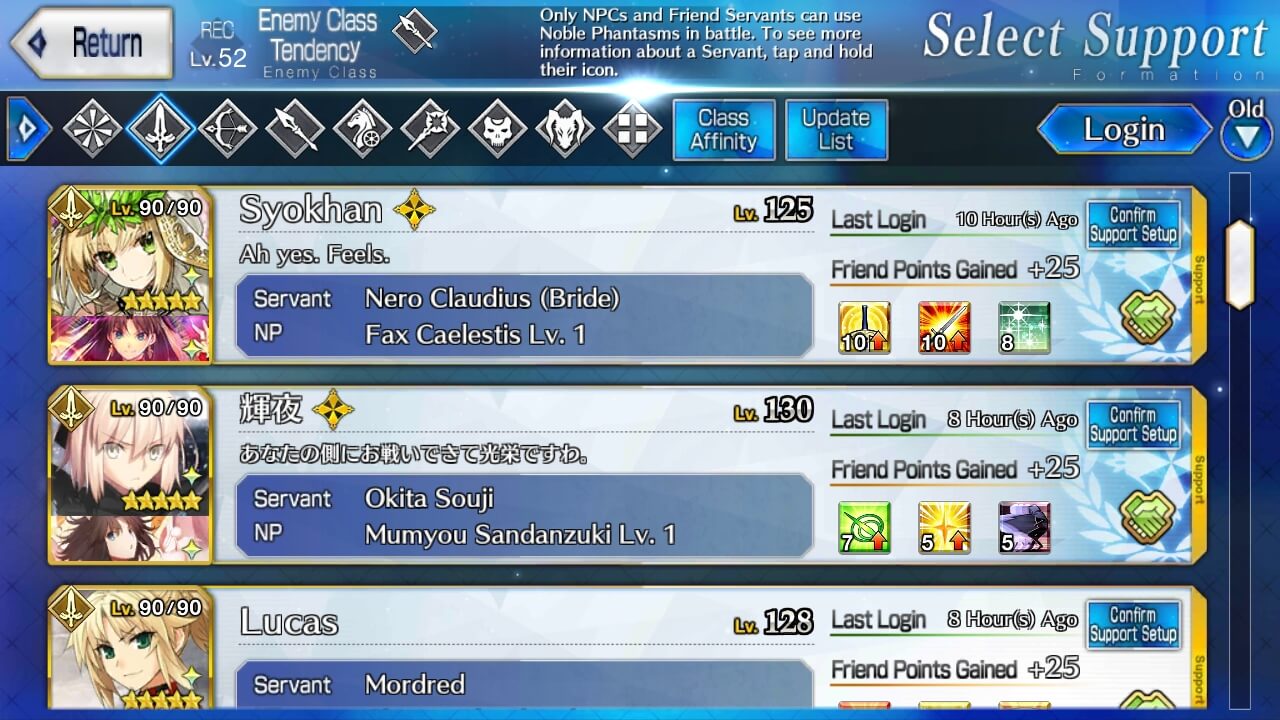Open the Class Affinity chart
Screen dimensions: 1280x720
tap(723, 130)
